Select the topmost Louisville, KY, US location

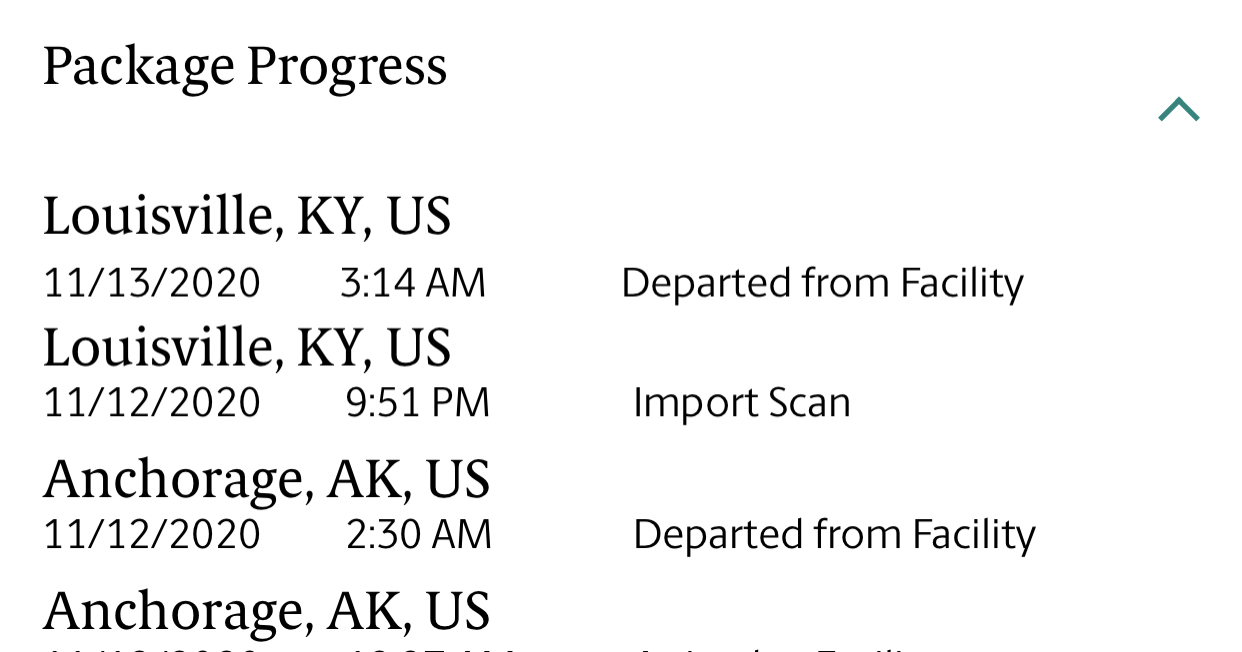click(247, 215)
